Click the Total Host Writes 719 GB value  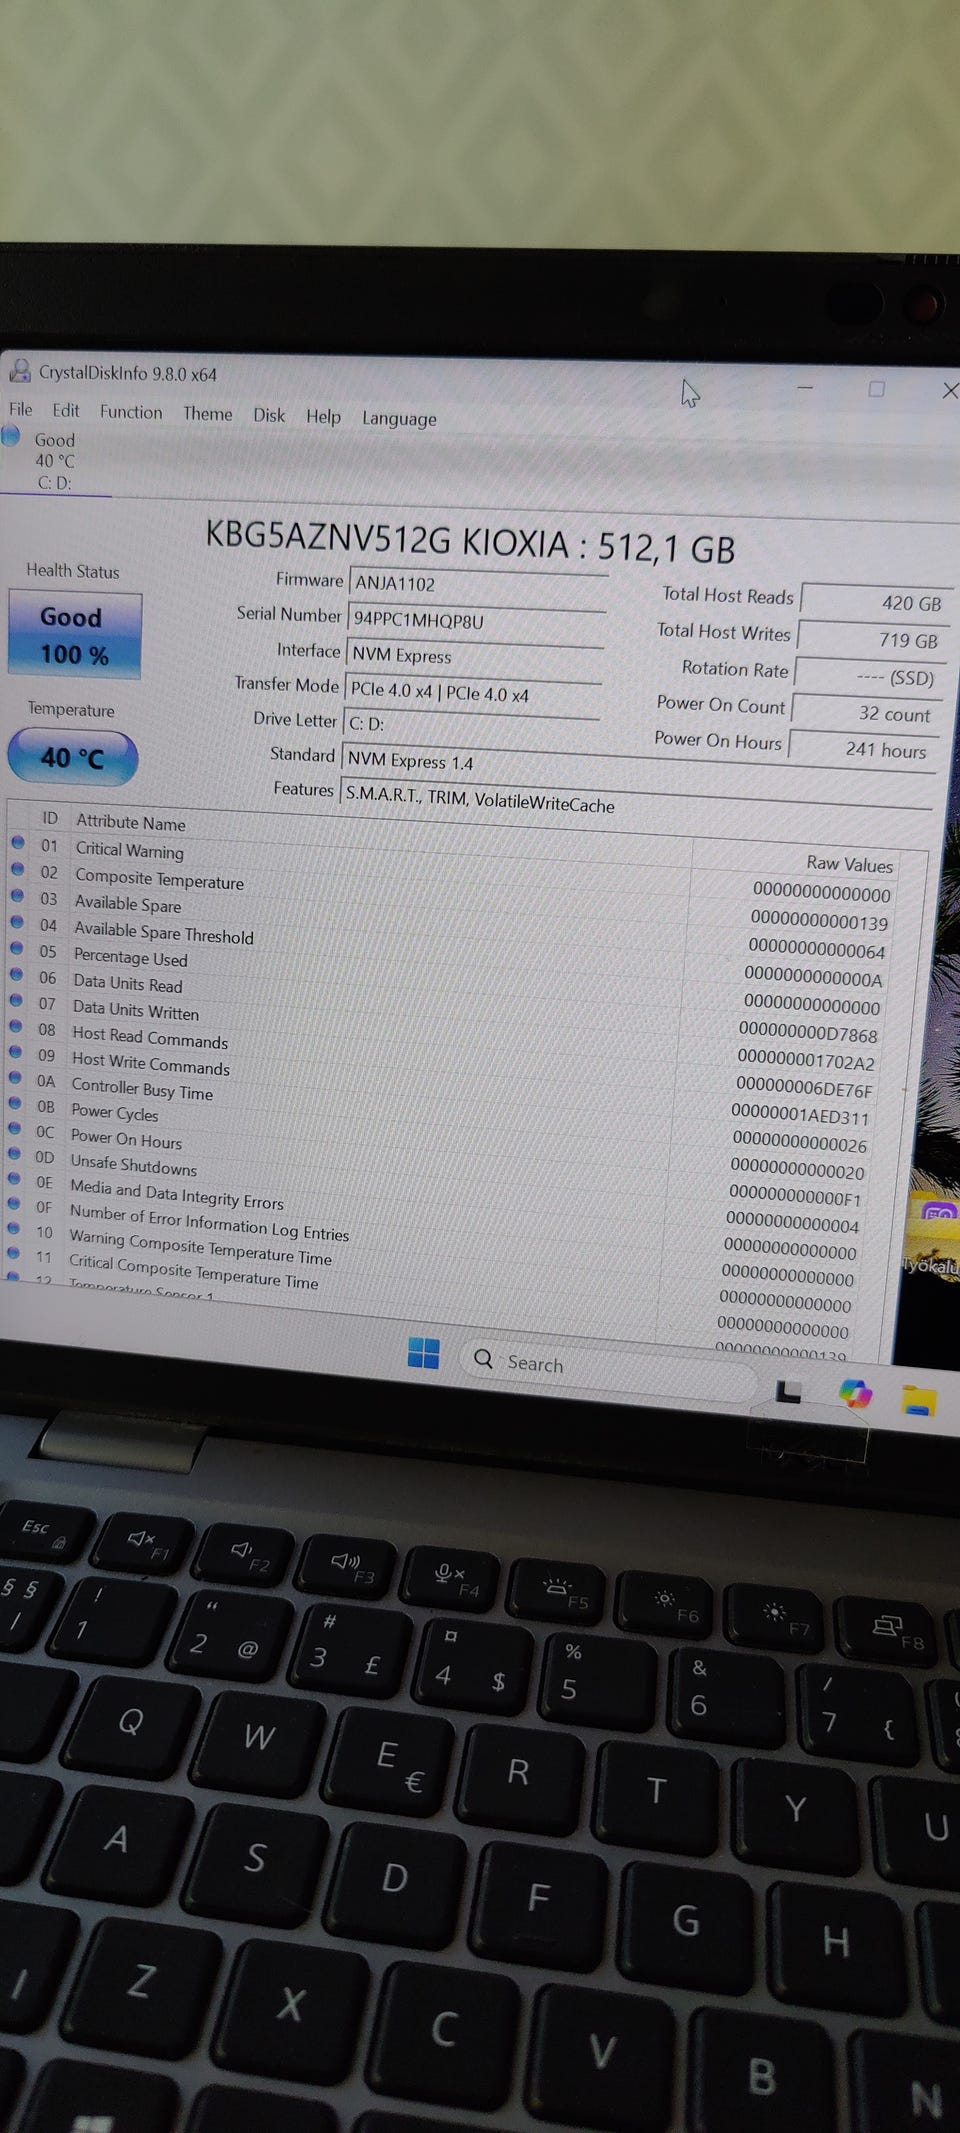tap(874, 639)
